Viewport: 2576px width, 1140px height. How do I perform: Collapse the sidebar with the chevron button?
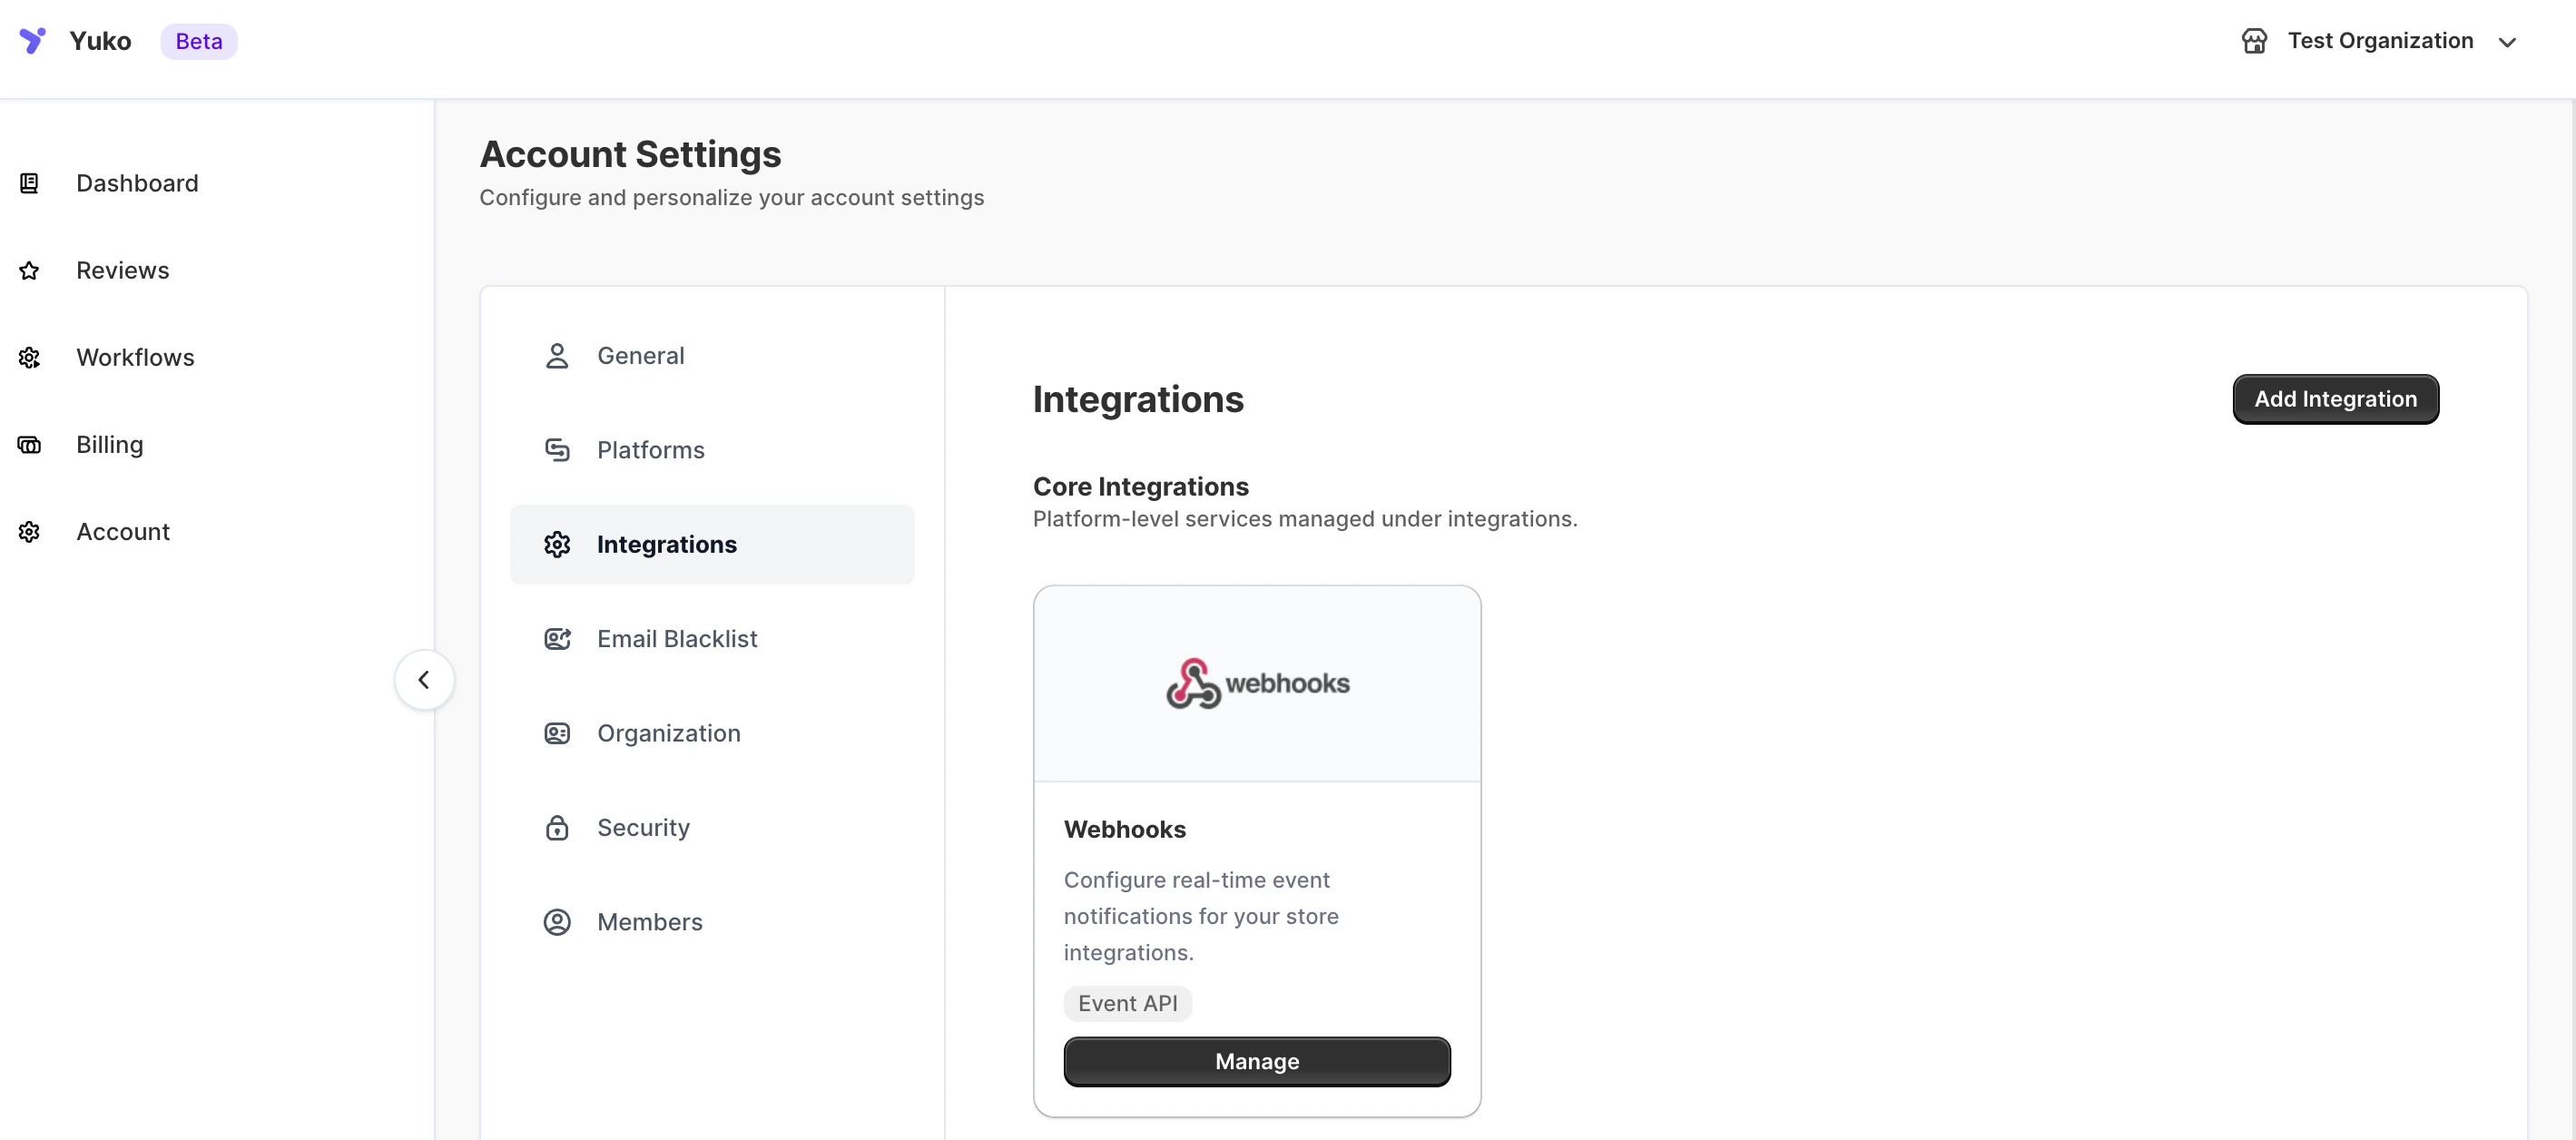coord(424,680)
